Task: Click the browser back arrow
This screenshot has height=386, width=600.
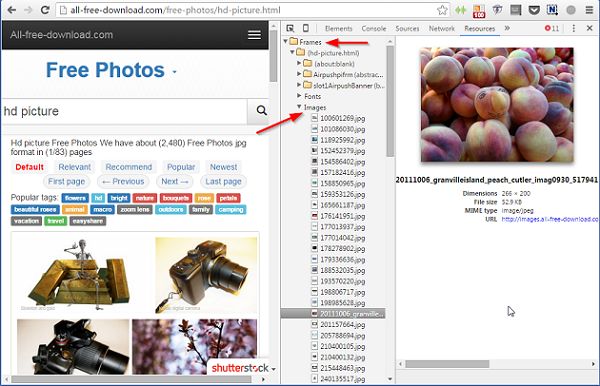Action: pyautogui.click(x=12, y=10)
